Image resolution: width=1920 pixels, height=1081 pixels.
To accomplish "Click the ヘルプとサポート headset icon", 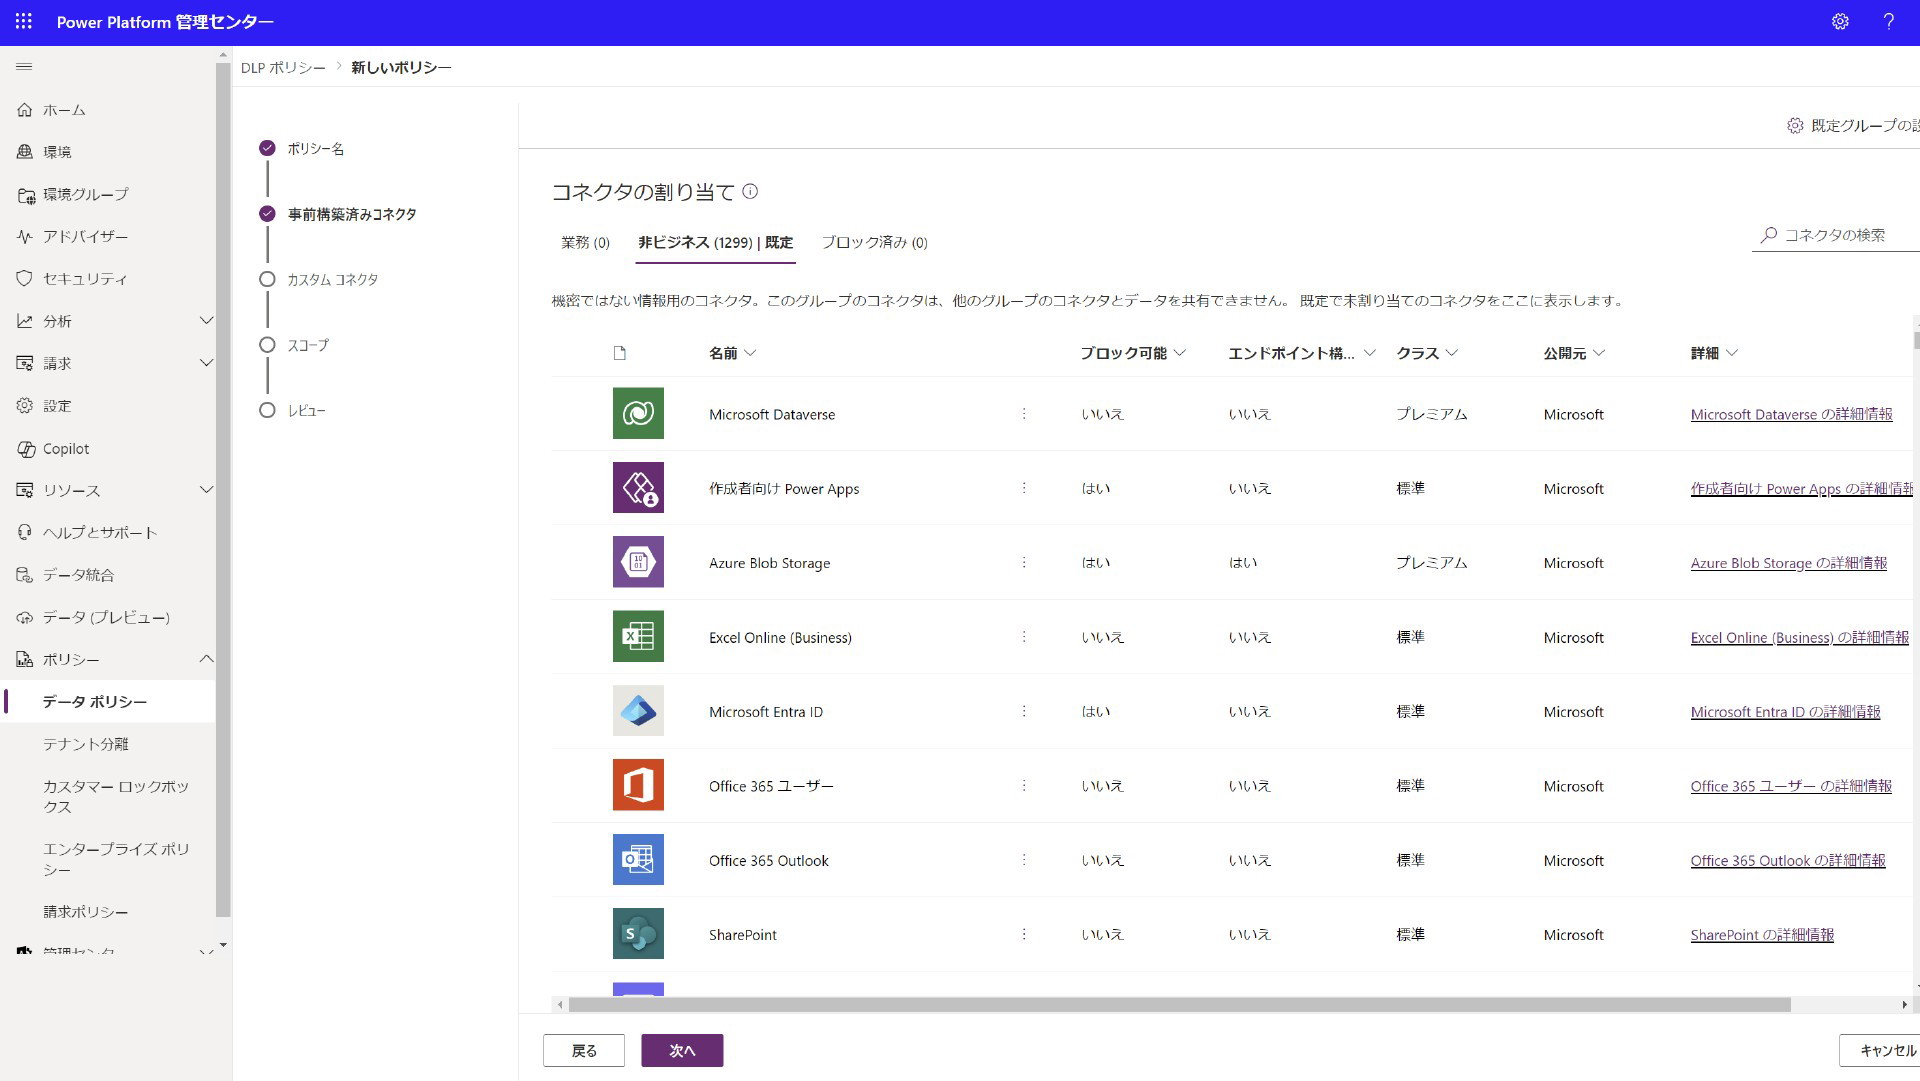I will click(25, 533).
